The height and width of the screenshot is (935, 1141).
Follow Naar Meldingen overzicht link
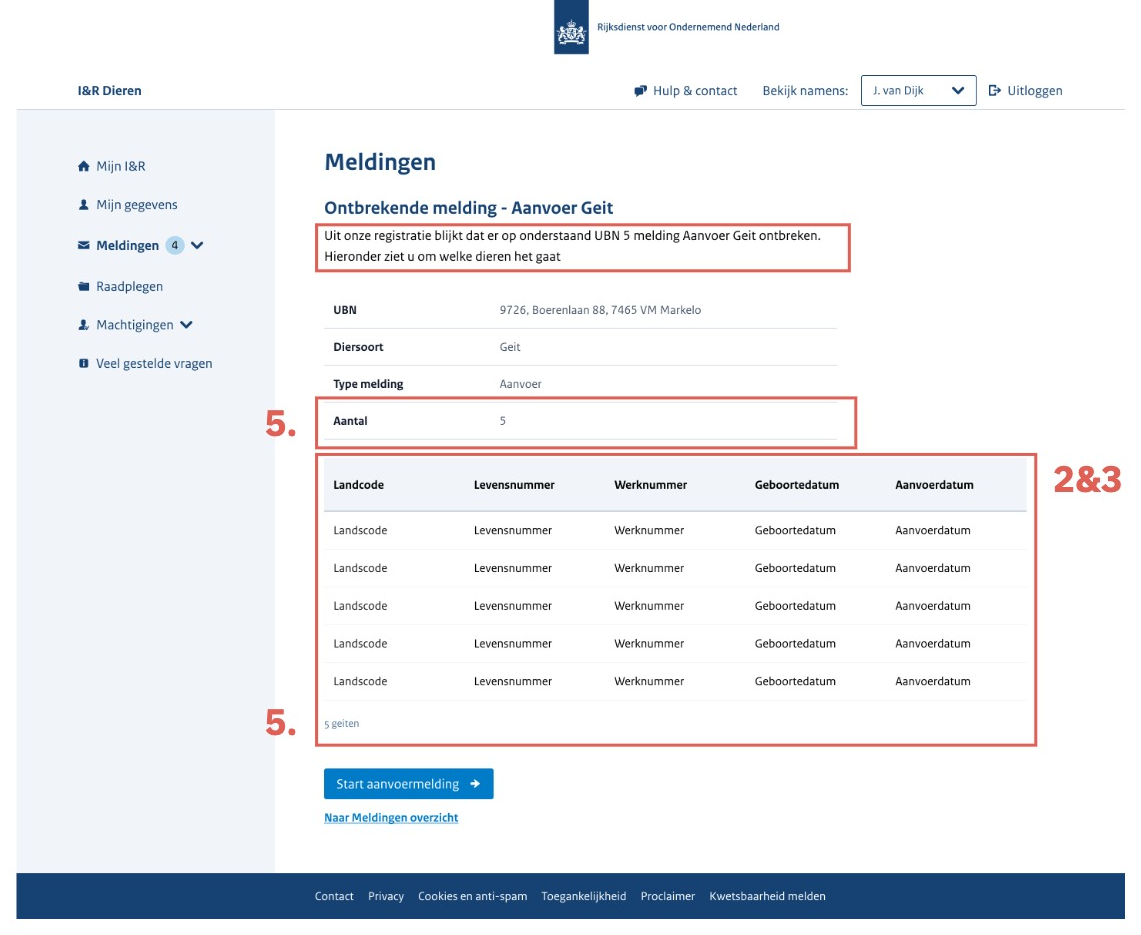[x=391, y=818]
